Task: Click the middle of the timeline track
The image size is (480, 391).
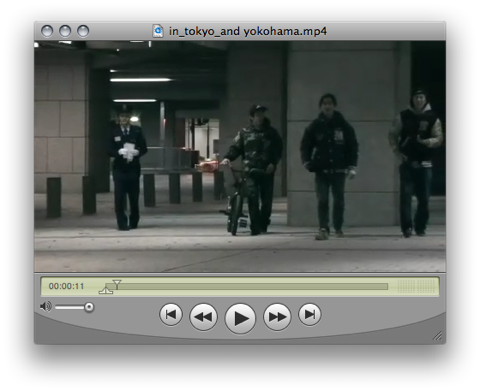Action: tap(247, 287)
